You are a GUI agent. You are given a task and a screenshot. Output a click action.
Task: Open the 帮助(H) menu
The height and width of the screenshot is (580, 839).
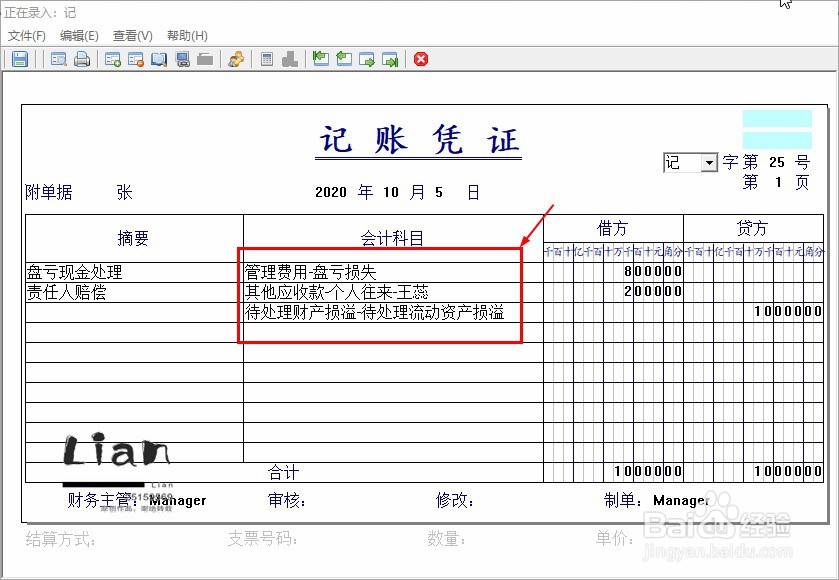click(x=187, y=36)
